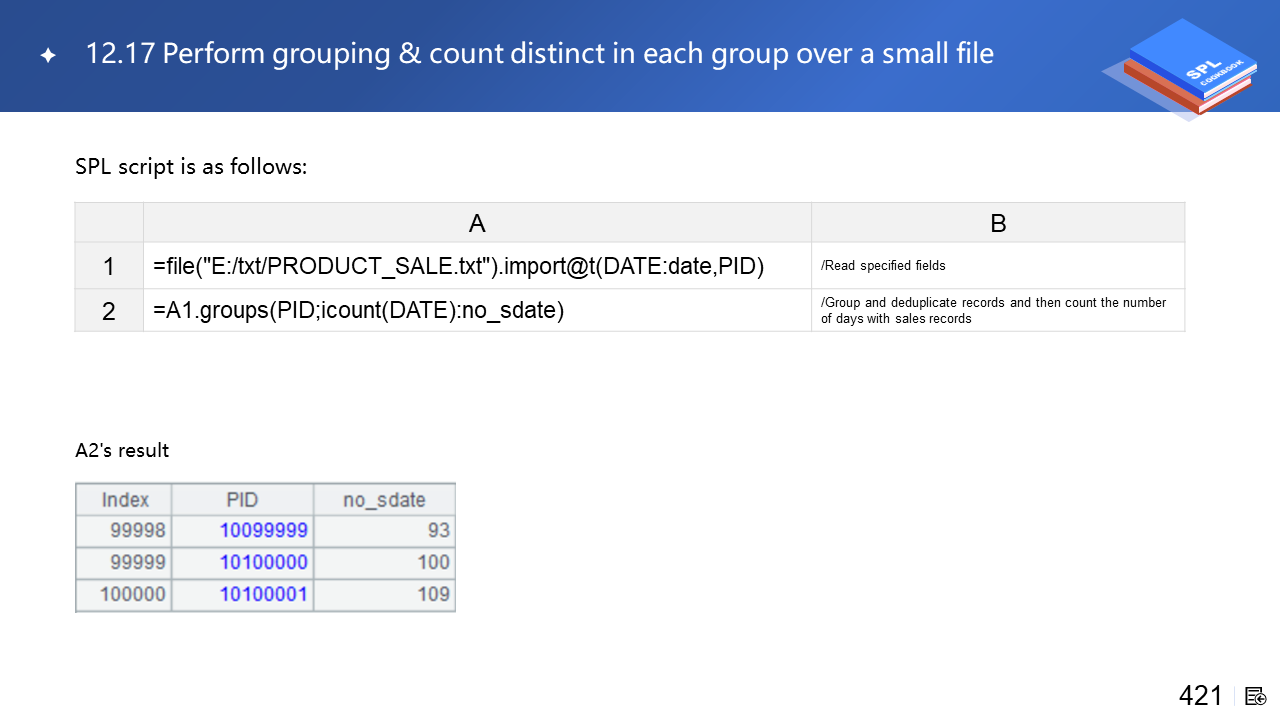Select column header A in script grid
1280x720 pixels.
pos(477,223)
